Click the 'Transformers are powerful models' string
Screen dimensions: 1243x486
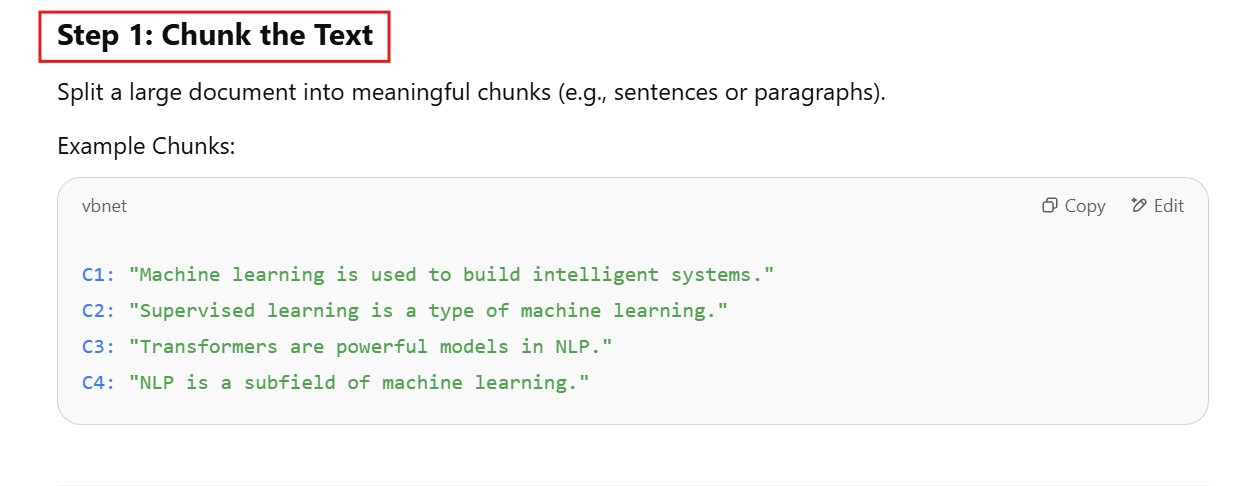pyautogui.click(x=370, y=346)
